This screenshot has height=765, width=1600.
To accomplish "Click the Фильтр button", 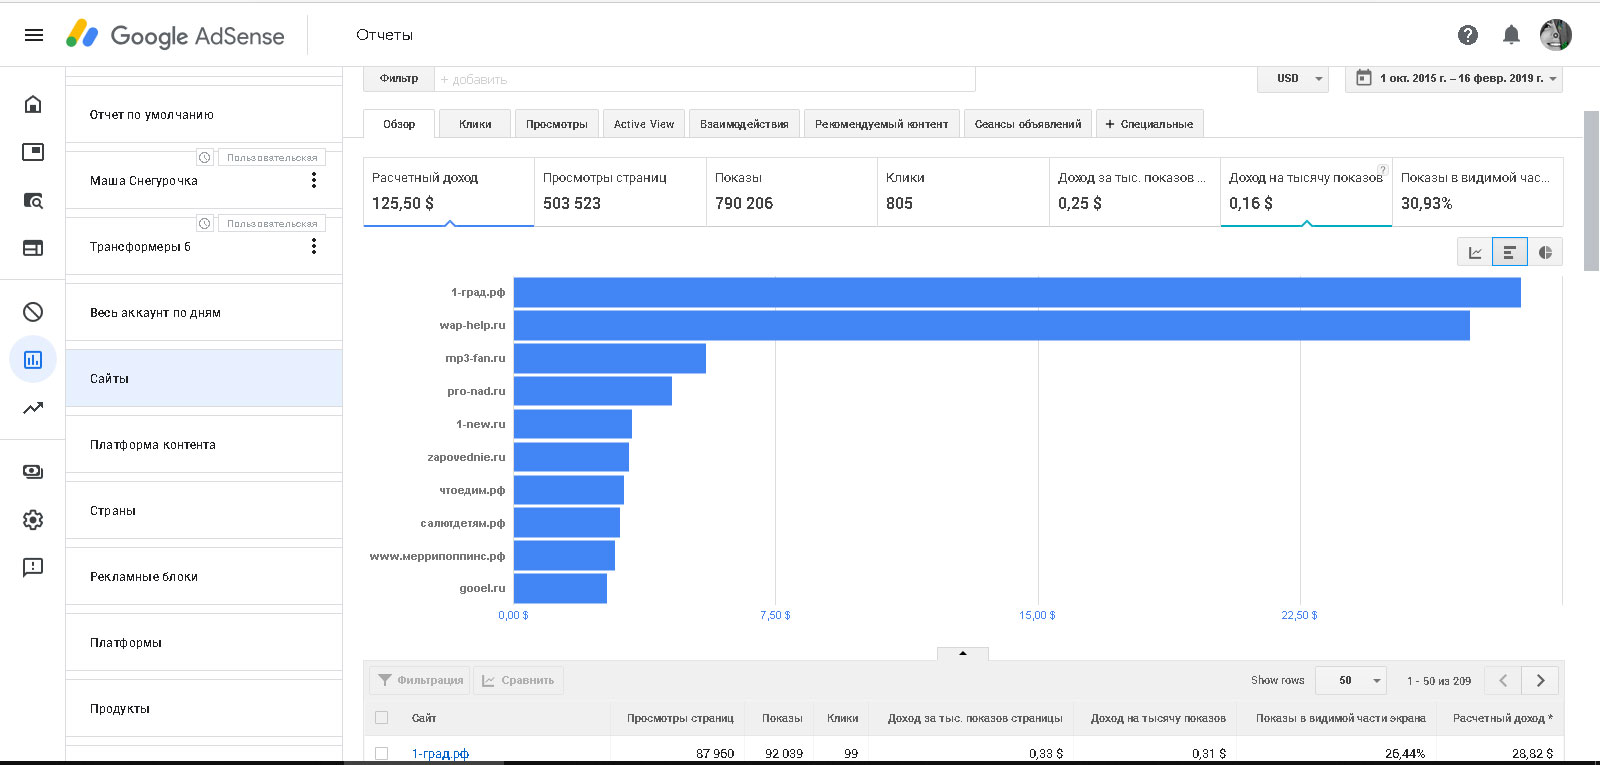I will click(399, 78).
